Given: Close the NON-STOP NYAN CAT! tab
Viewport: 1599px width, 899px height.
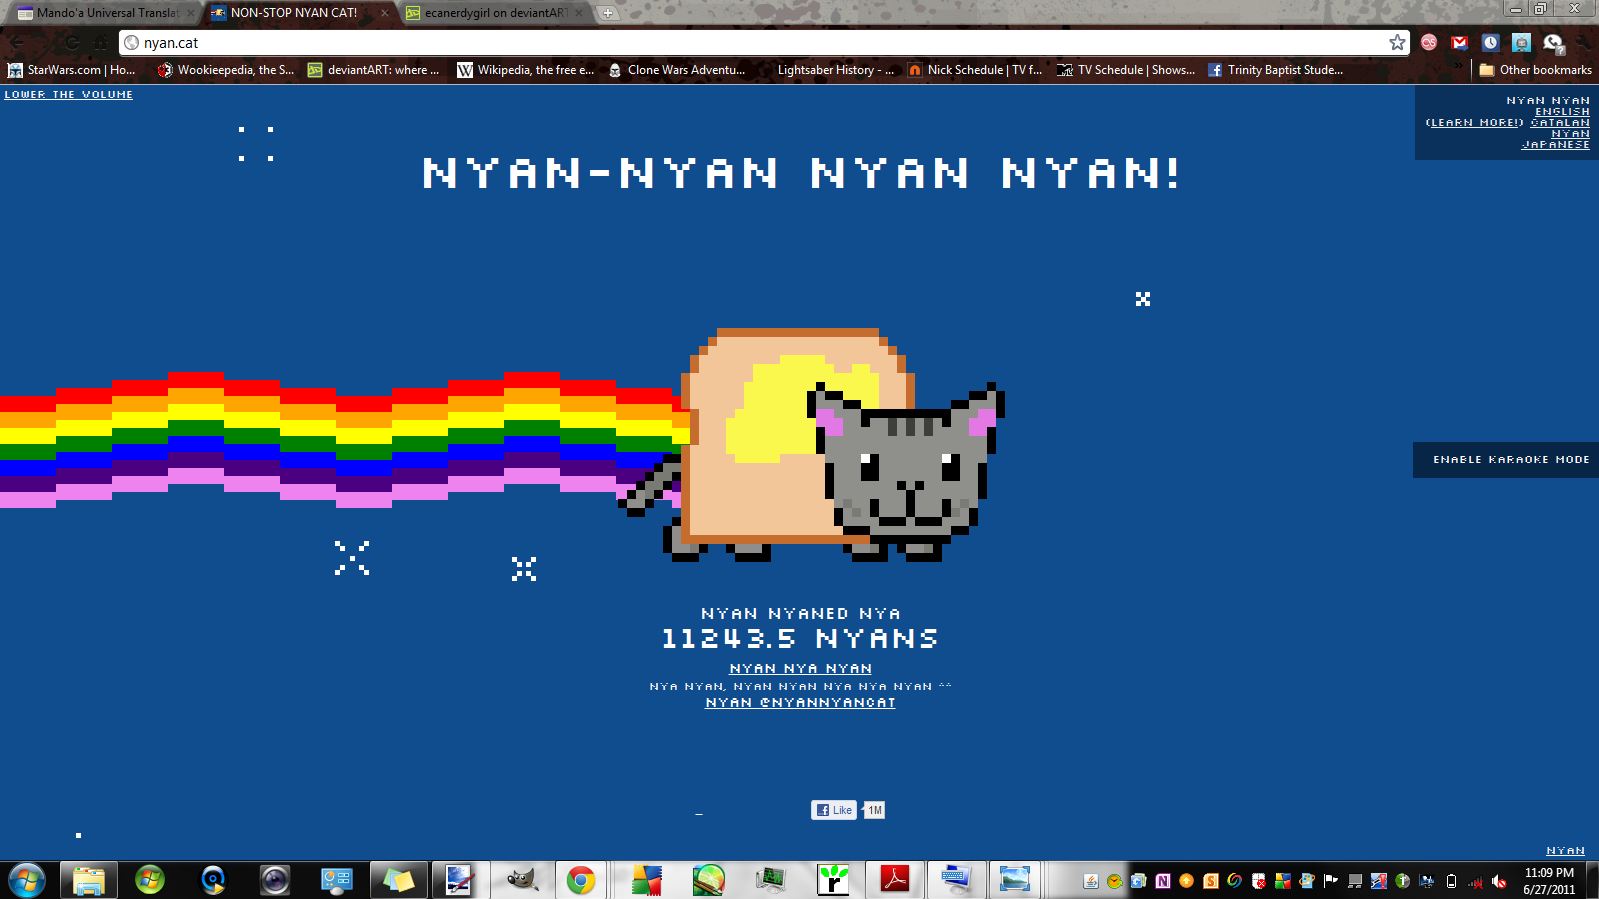Looking at the screenshot, I should point(384,13).
